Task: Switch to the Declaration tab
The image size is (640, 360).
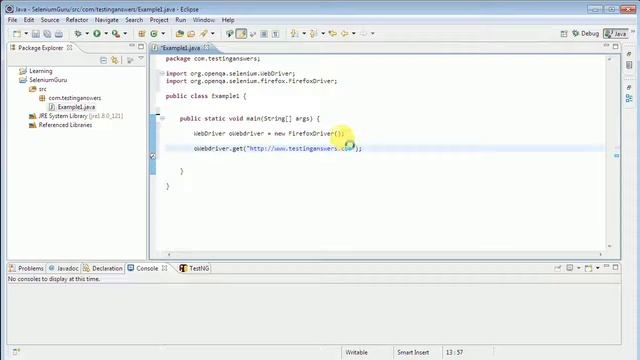Action: (102, 269)
